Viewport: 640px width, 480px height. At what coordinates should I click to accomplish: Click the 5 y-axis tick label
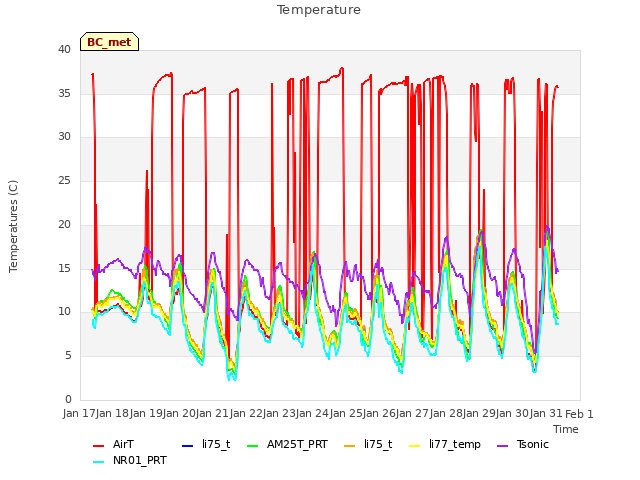68,356
